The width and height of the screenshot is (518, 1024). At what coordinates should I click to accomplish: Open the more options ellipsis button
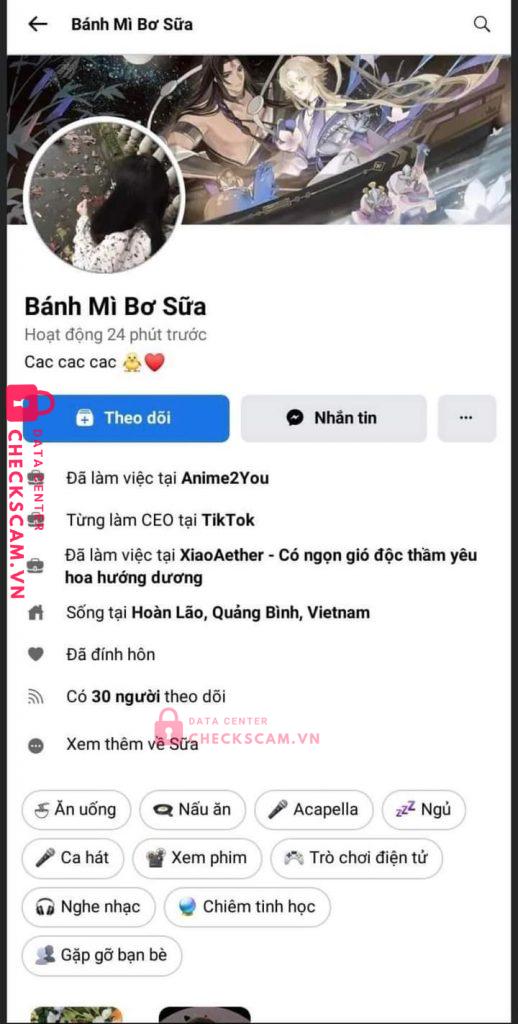coord(466,419)
